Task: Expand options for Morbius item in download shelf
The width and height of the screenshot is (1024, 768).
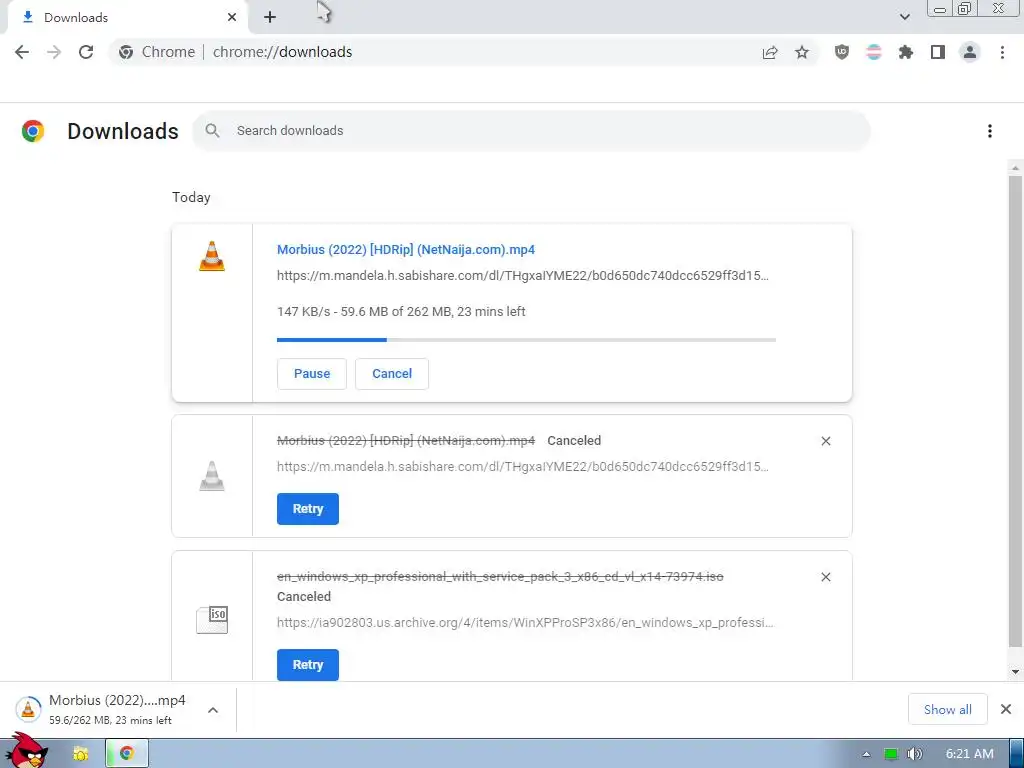Action: pyautogui.click(x=213, y=710)
